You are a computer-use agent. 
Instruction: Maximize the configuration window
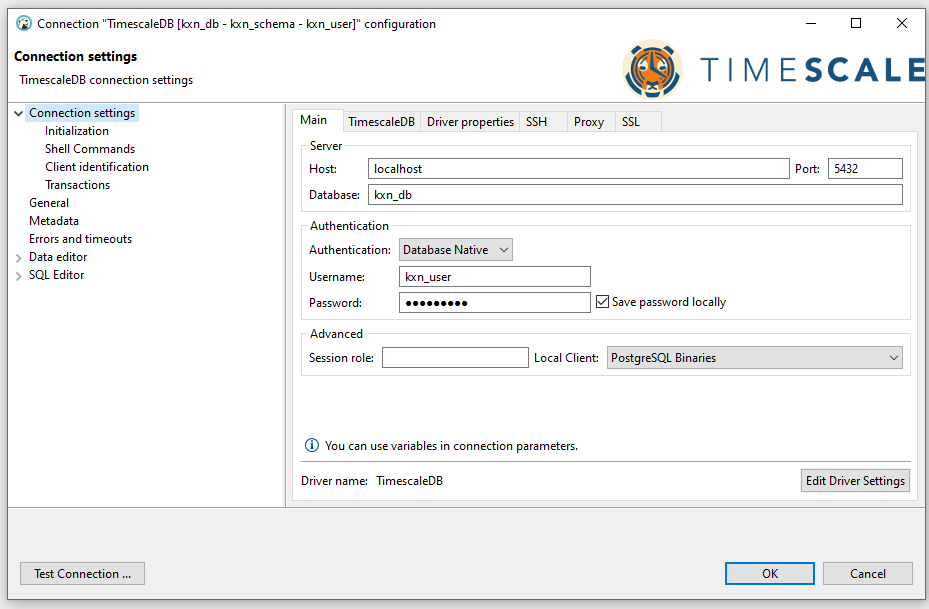[x=856, y=23]
